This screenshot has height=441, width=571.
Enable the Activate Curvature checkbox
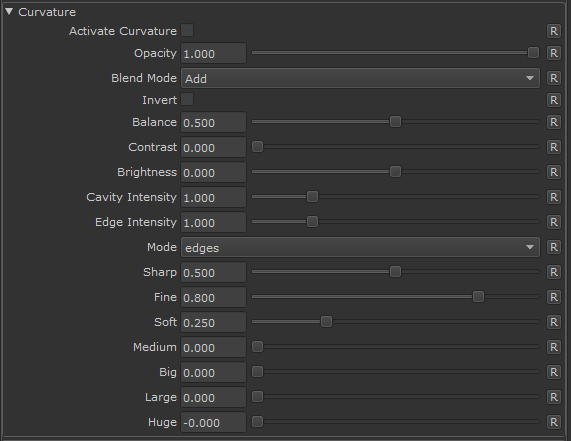click(x=187, y=30)
